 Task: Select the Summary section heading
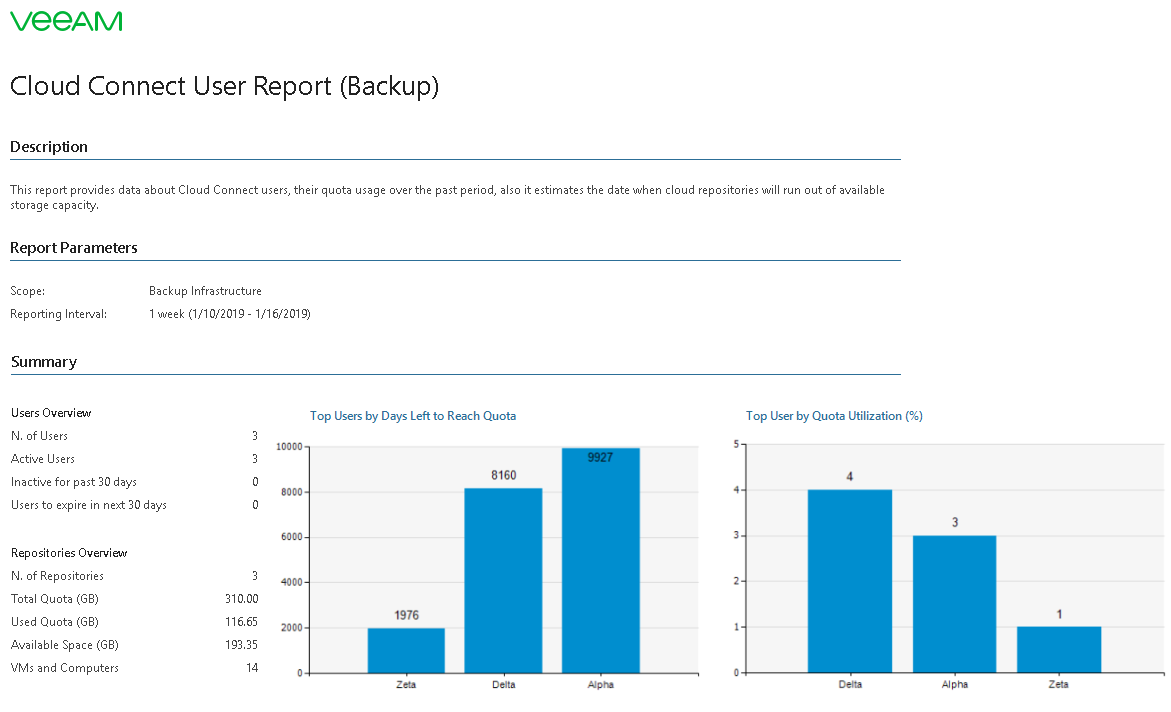point(44,362)
